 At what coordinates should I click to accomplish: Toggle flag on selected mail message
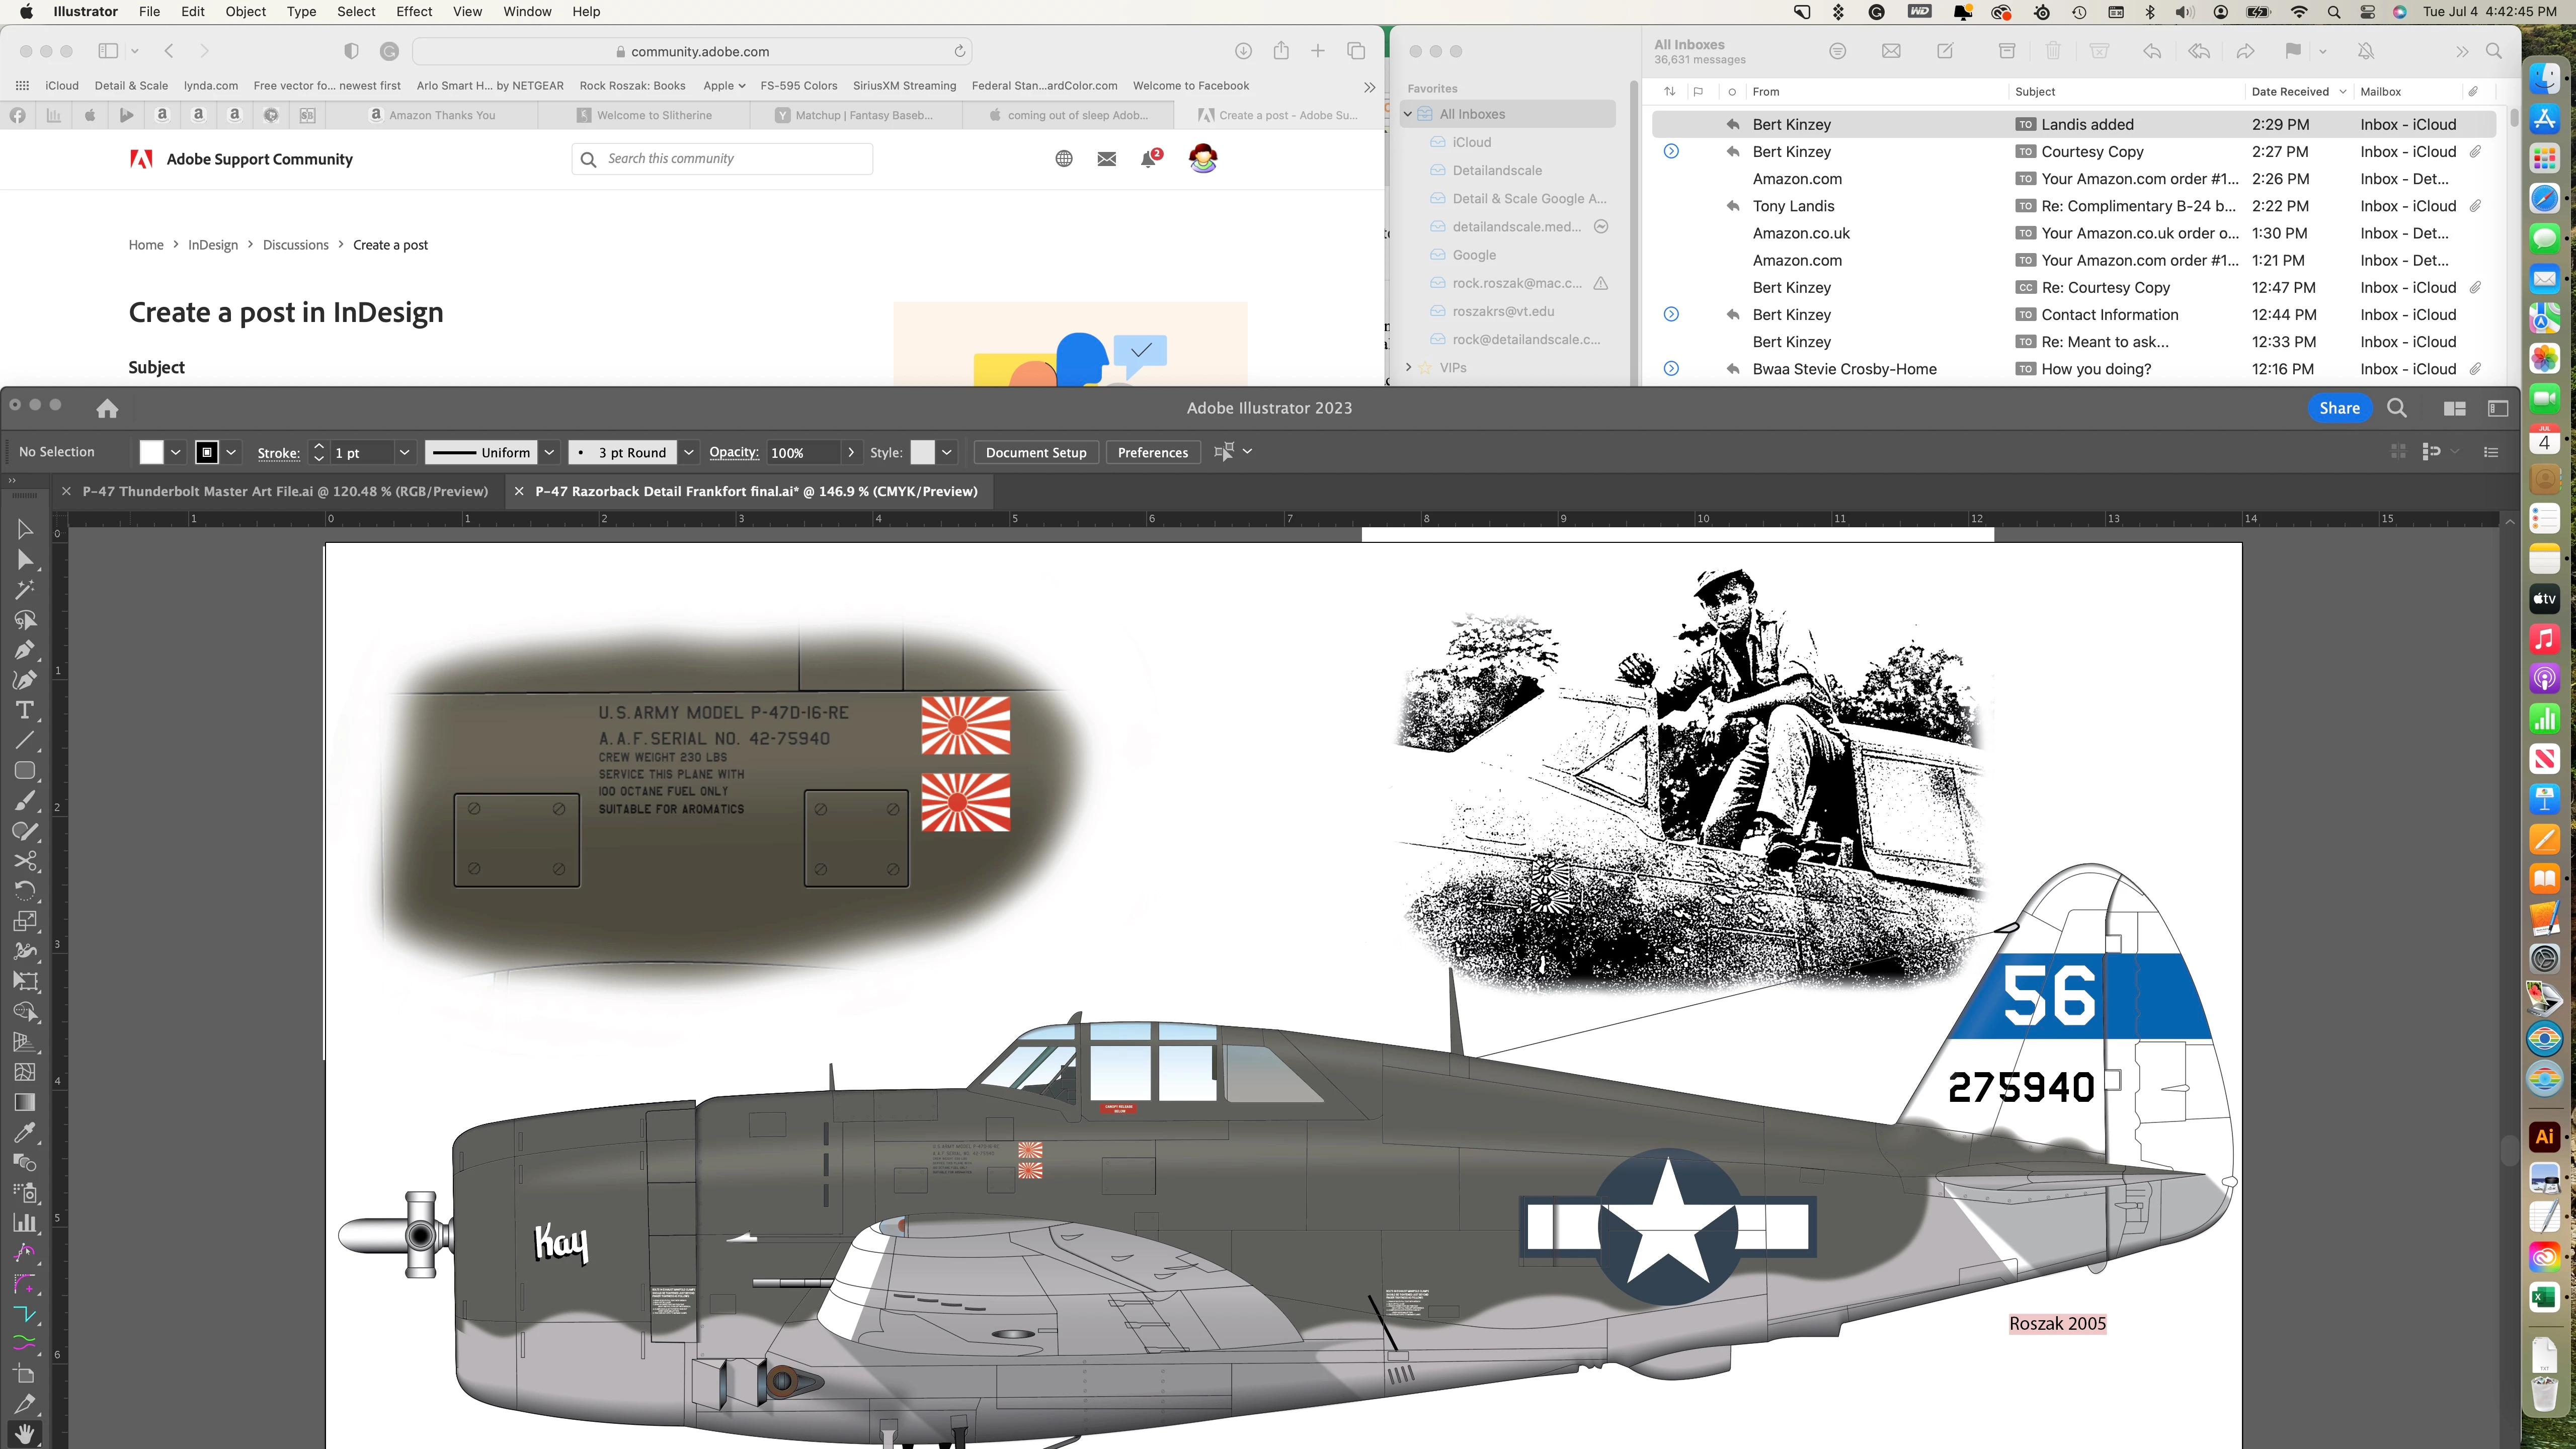2293,51
